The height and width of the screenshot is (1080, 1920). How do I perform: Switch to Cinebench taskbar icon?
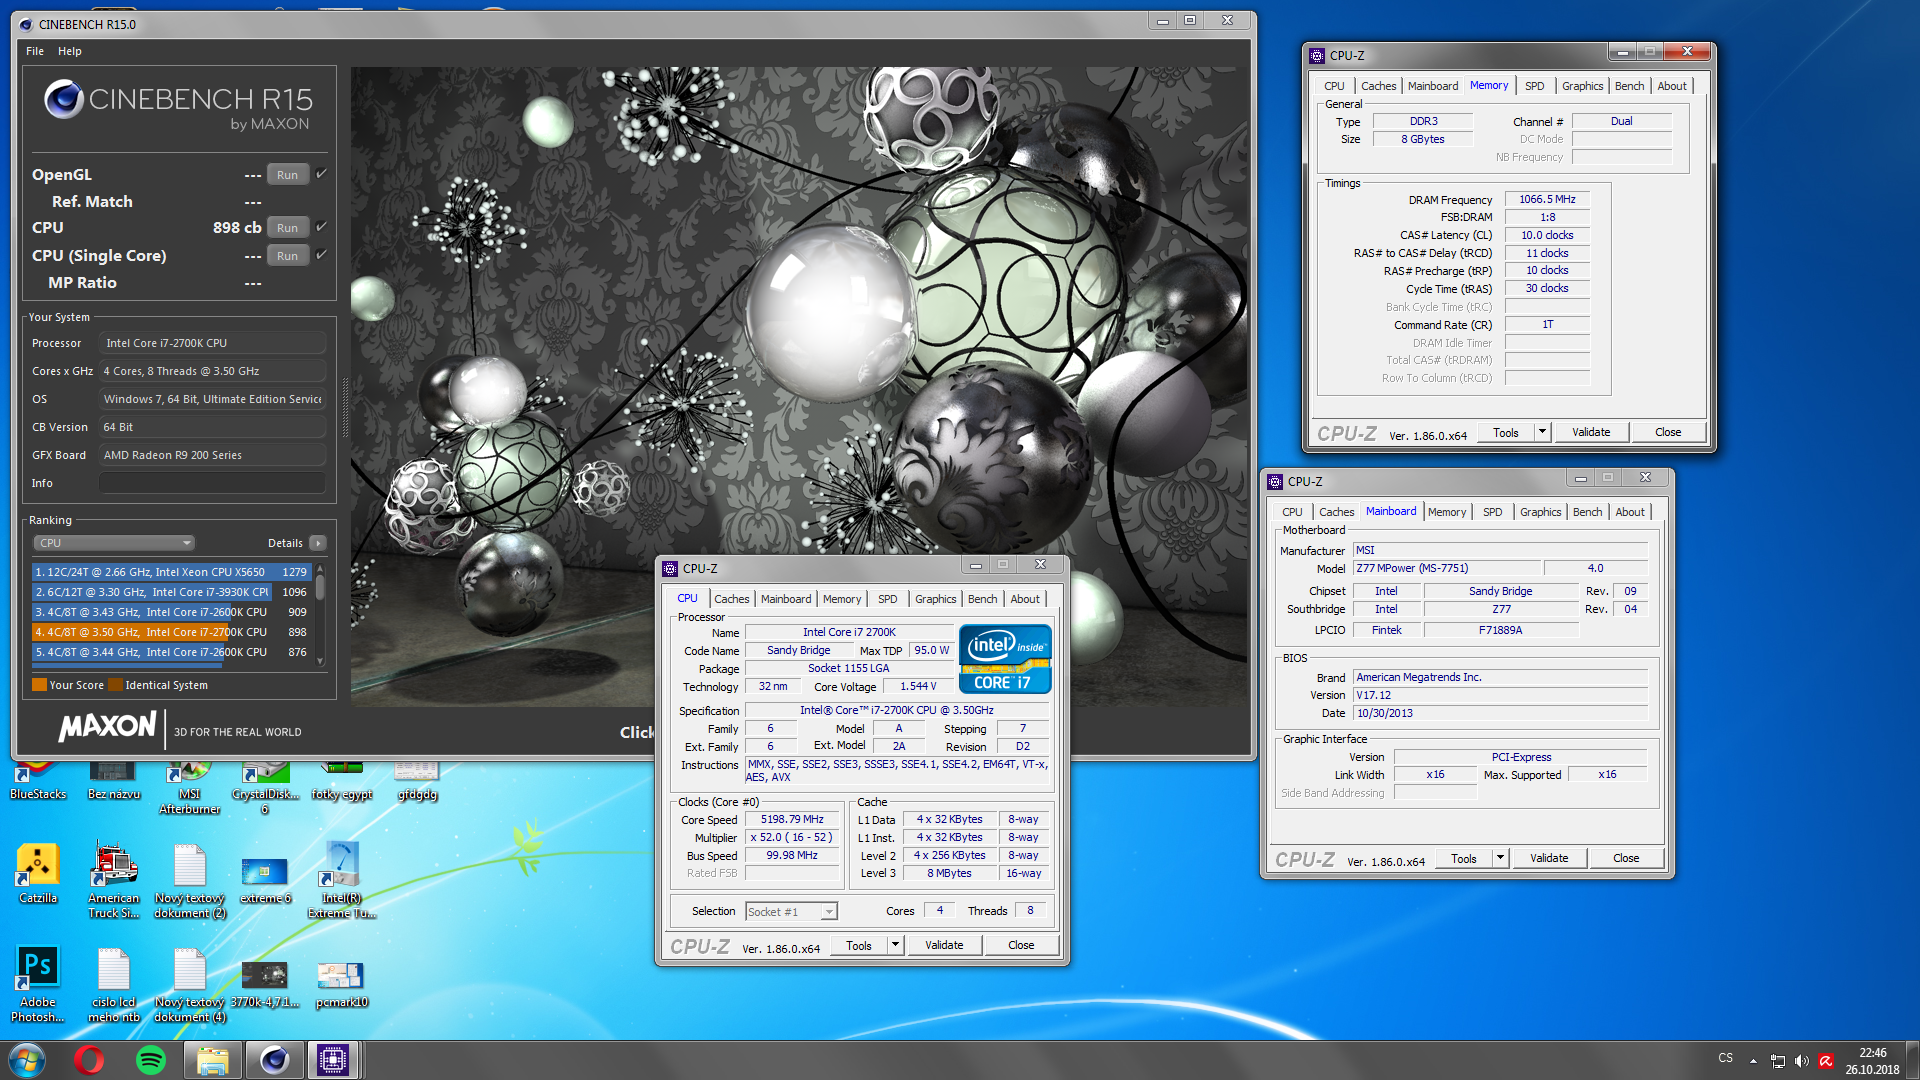273,1060
